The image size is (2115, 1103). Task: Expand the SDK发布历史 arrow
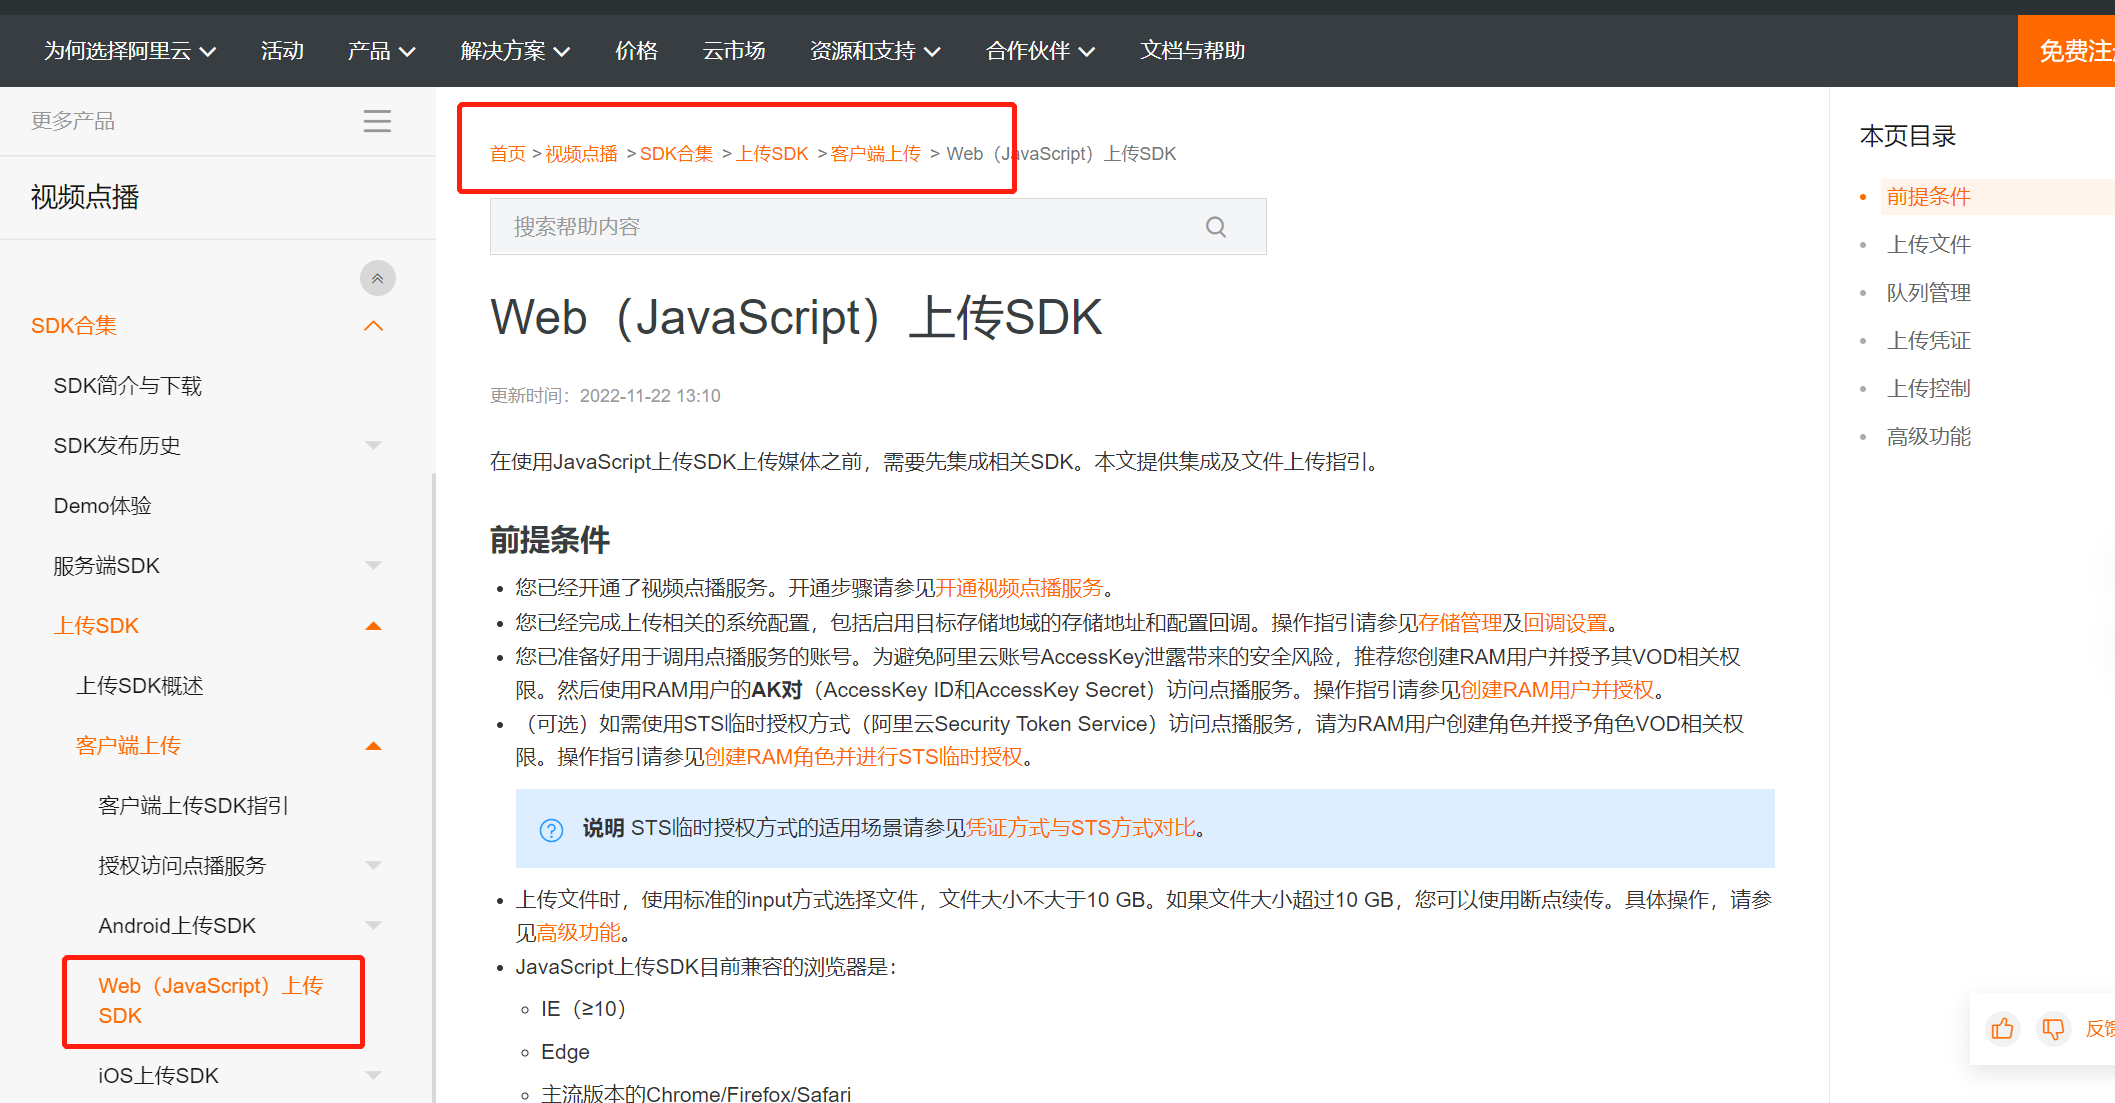[x=374, y=446]
